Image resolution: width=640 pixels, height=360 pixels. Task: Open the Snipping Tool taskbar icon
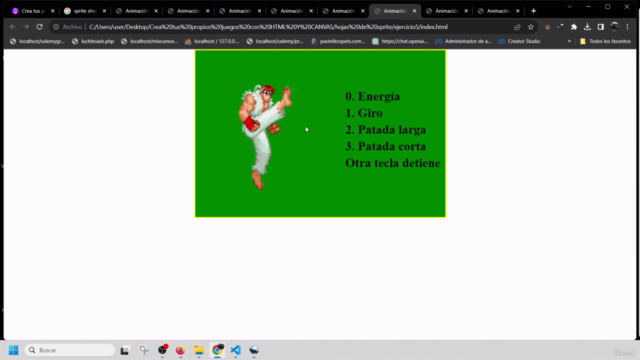click(144, 350)
